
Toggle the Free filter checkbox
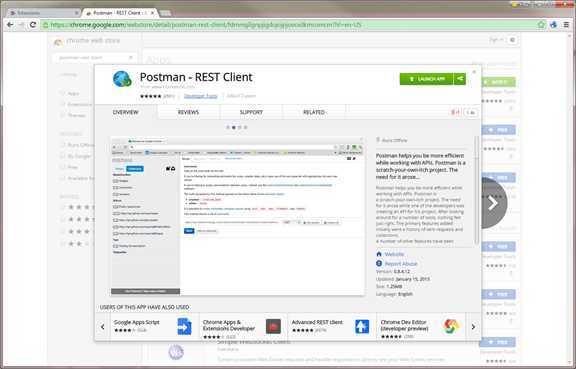[63, 167]
